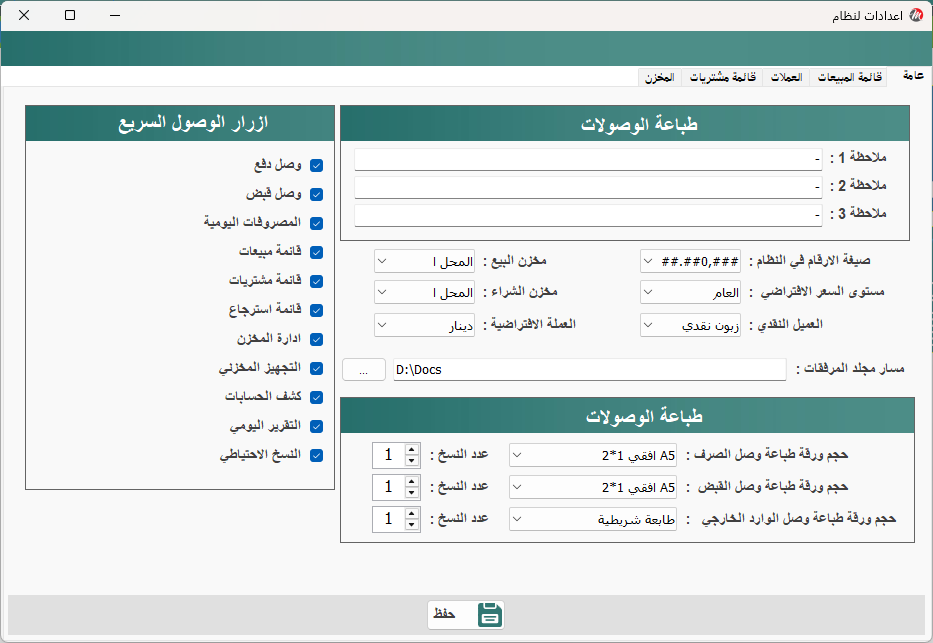Disable ادارة المخزن checkbox
Image resolution: width=933 pixels, height=643 pixels.
[x=317, y=339]
